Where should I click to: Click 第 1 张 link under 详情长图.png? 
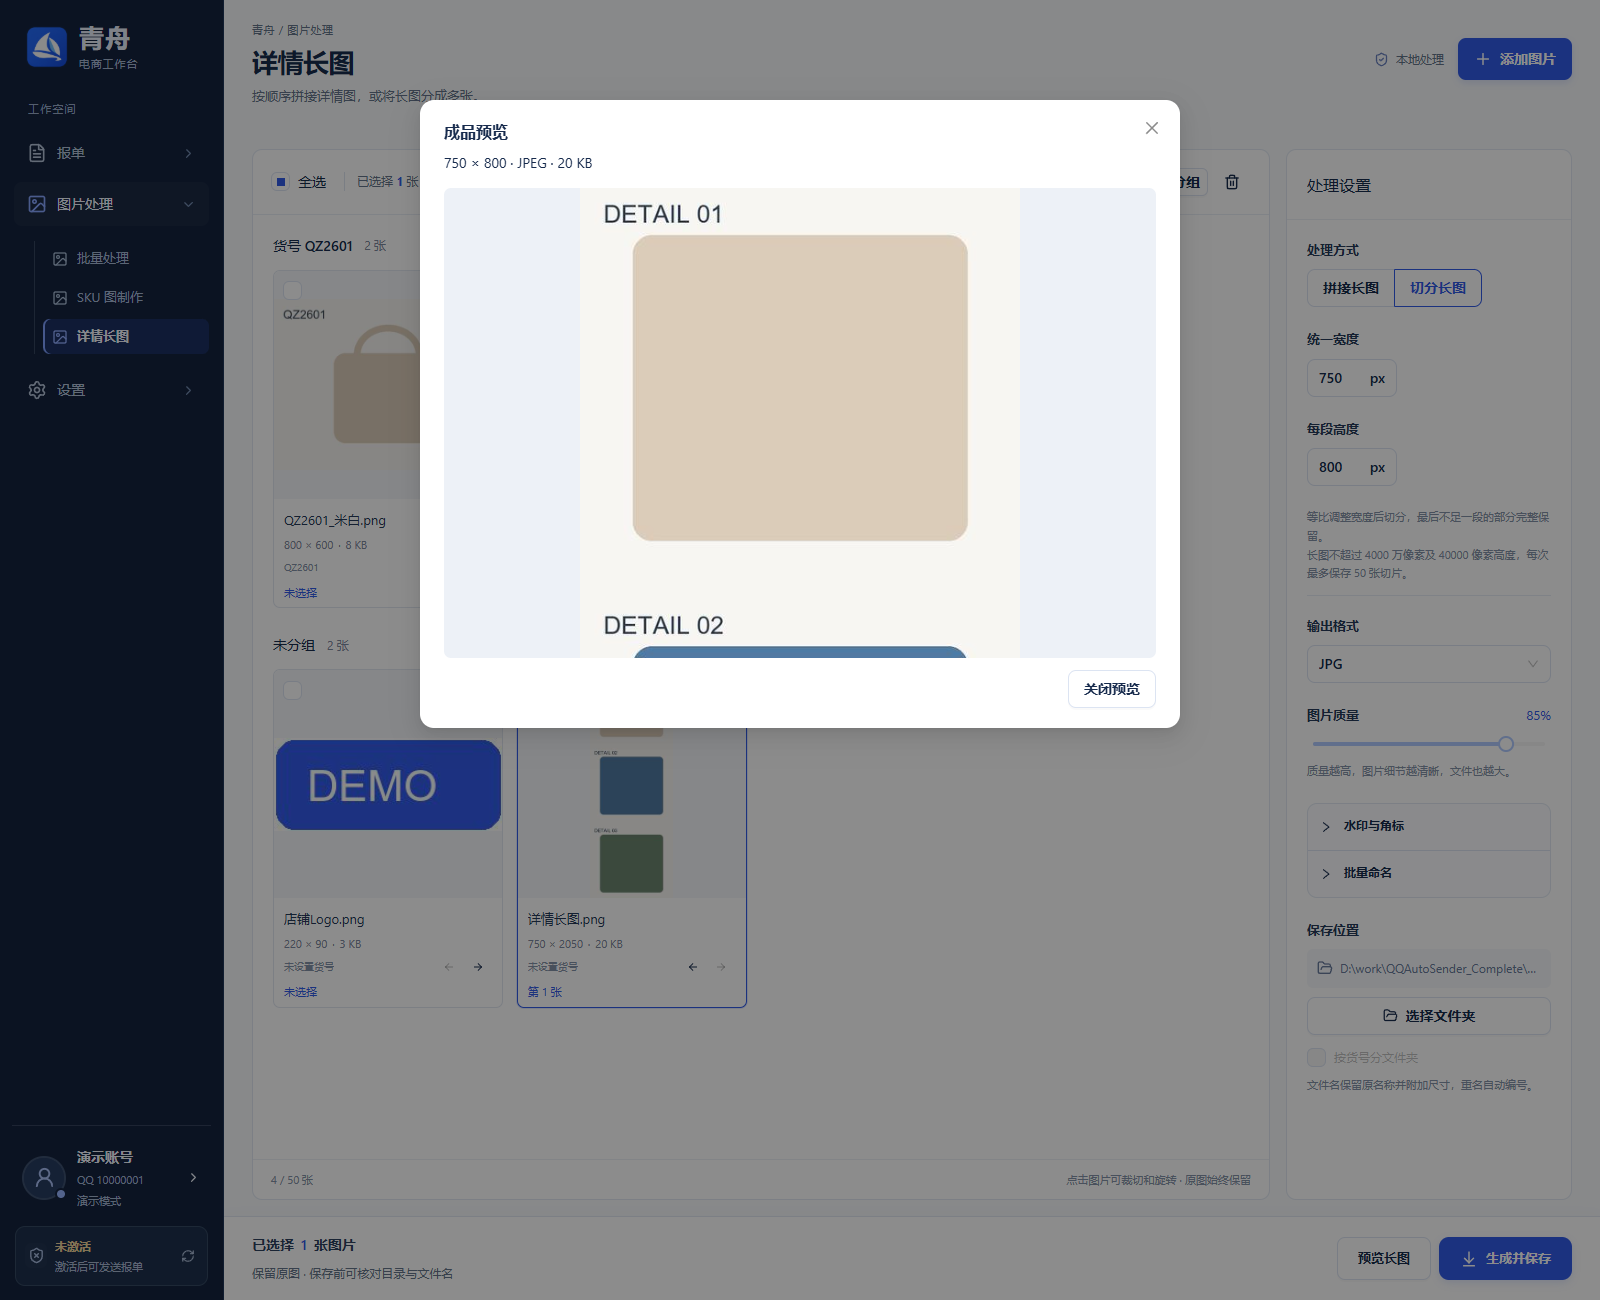click(545, 992)
